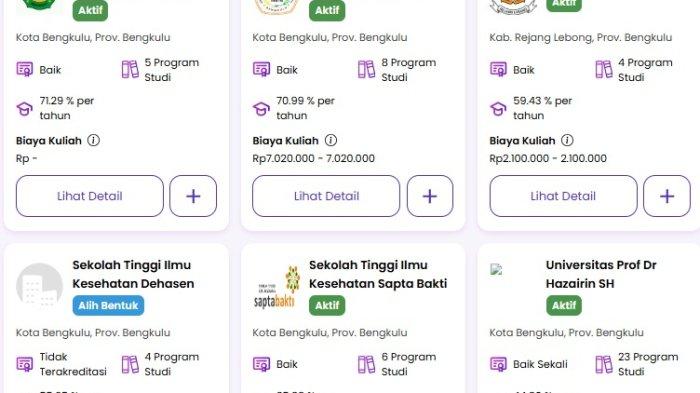Click the books icon beside 23 Program Studi
700x393 pixels.
tap(604, 364)
